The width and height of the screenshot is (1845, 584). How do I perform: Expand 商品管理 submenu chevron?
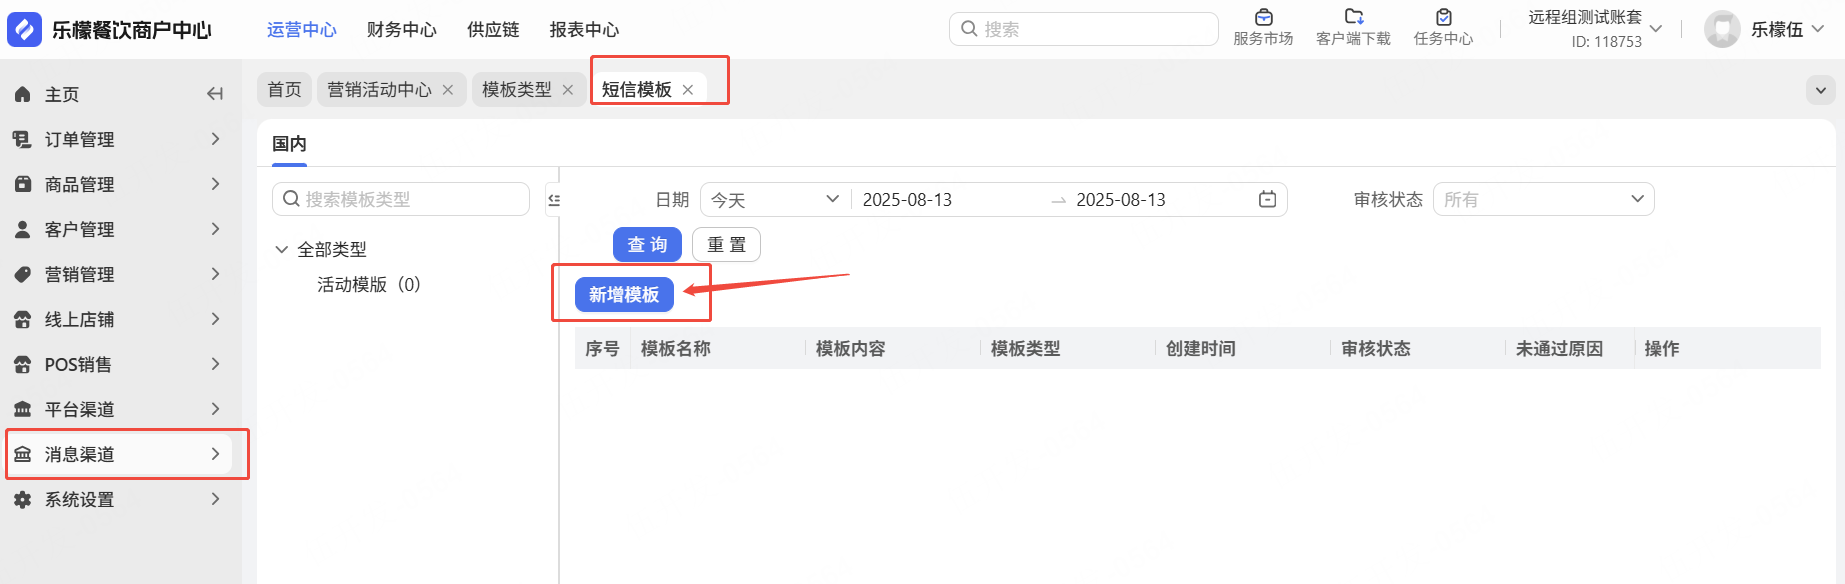(x=215, y=184)
